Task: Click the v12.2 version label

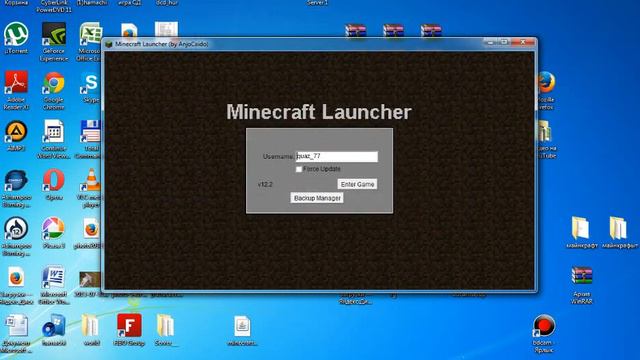Action: [265, 184]
